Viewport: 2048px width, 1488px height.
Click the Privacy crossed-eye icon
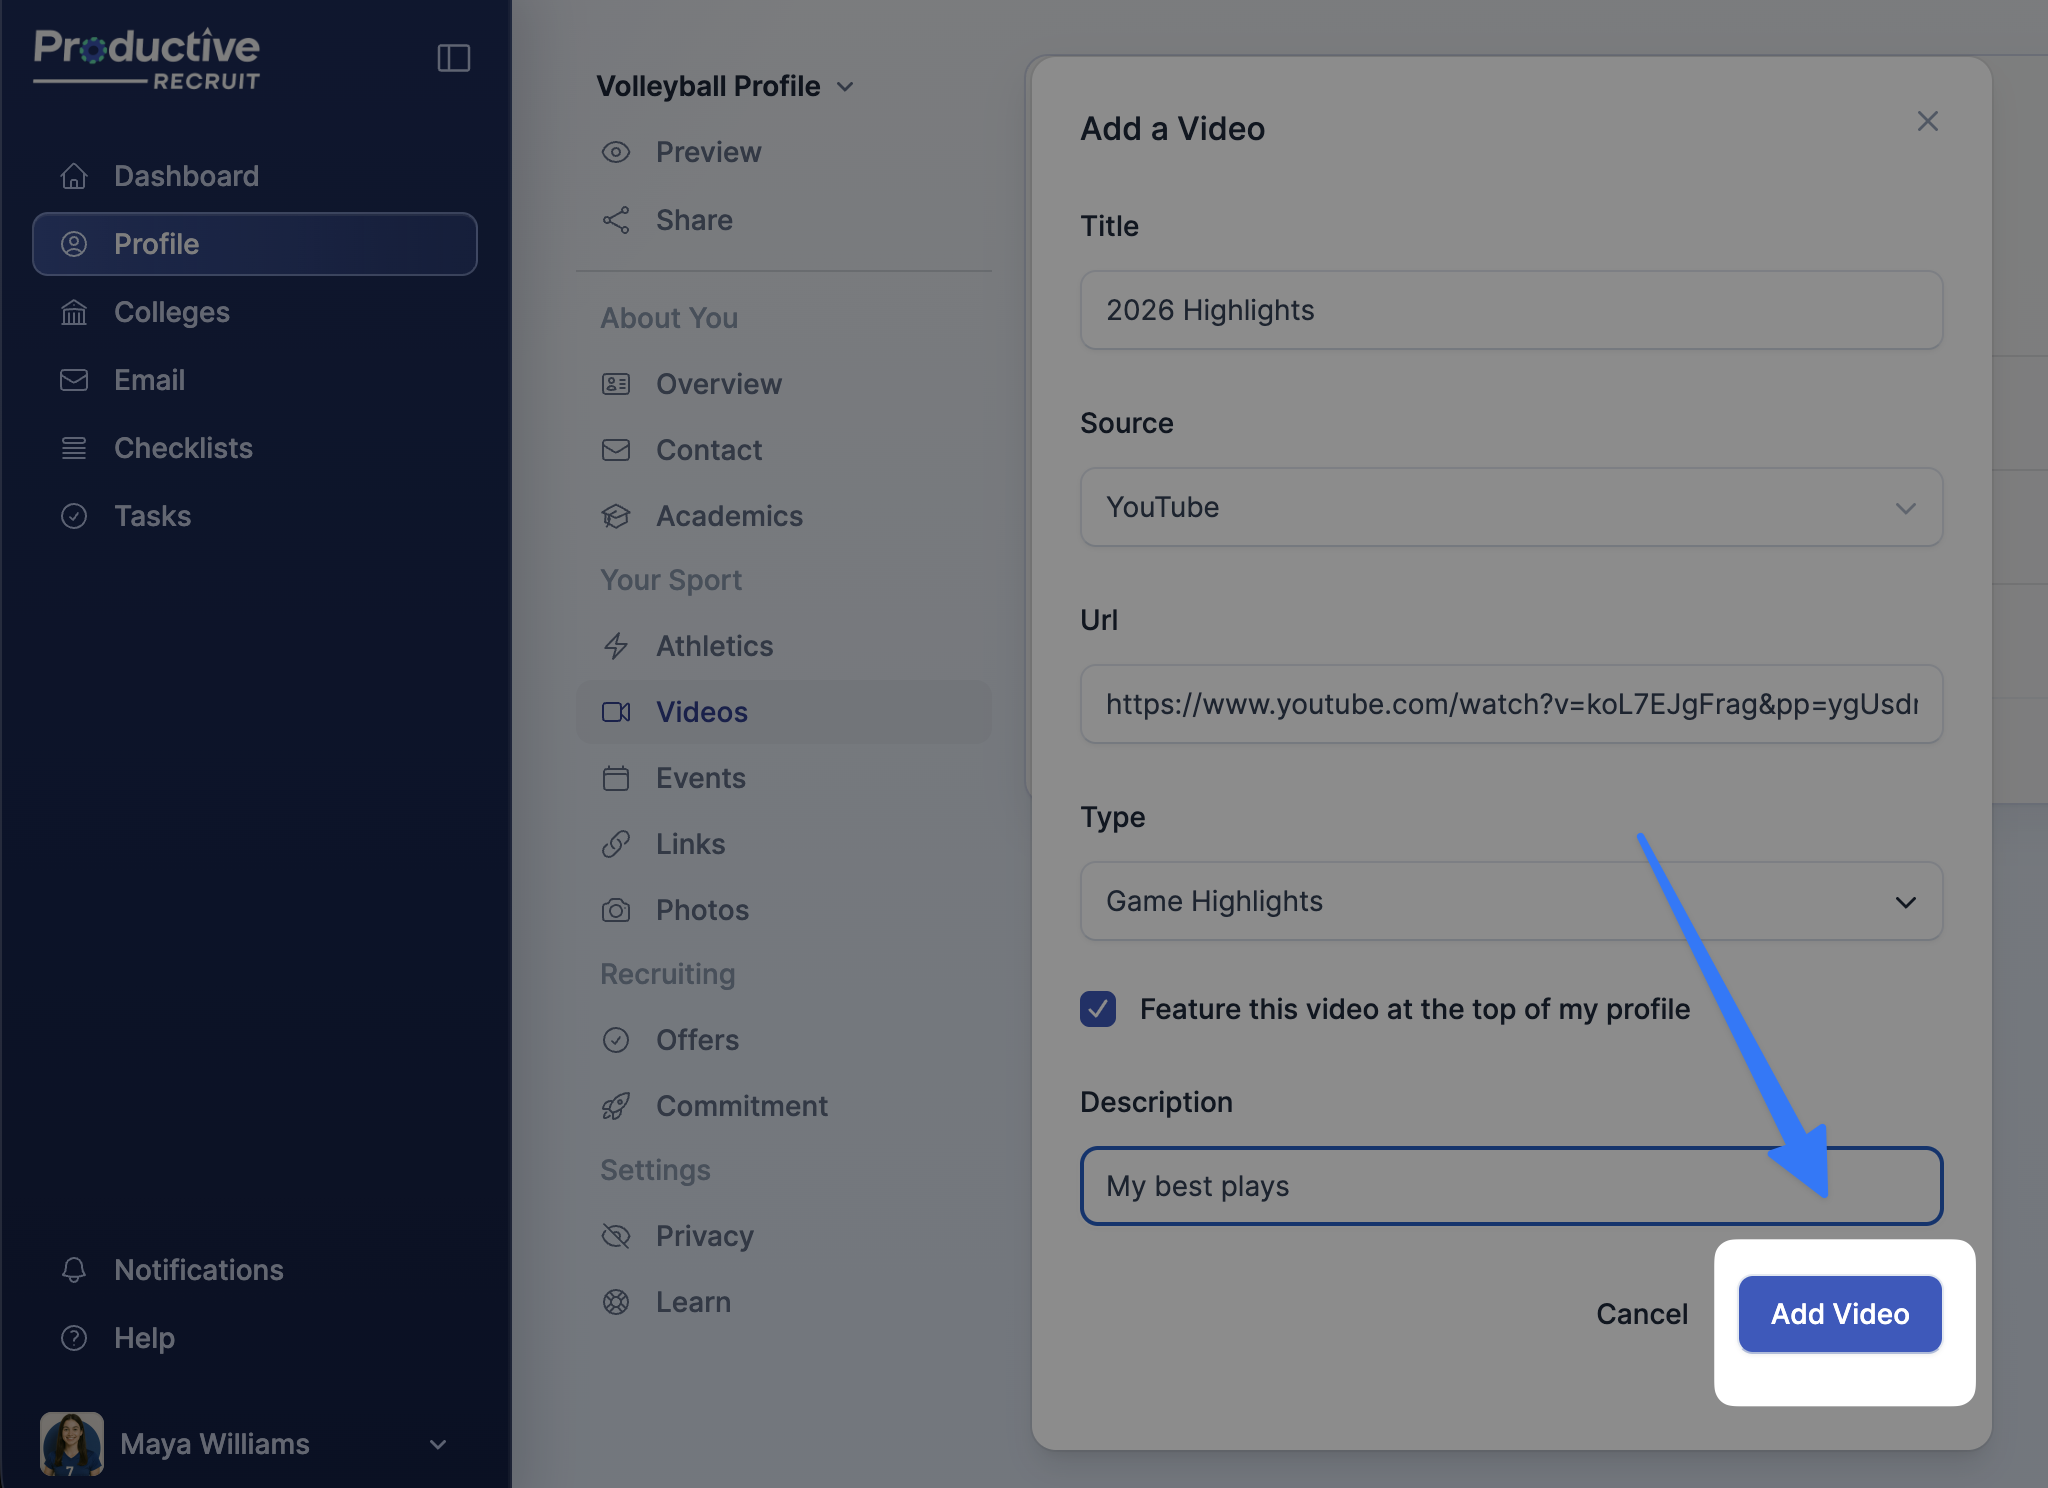coord(616,1236)
